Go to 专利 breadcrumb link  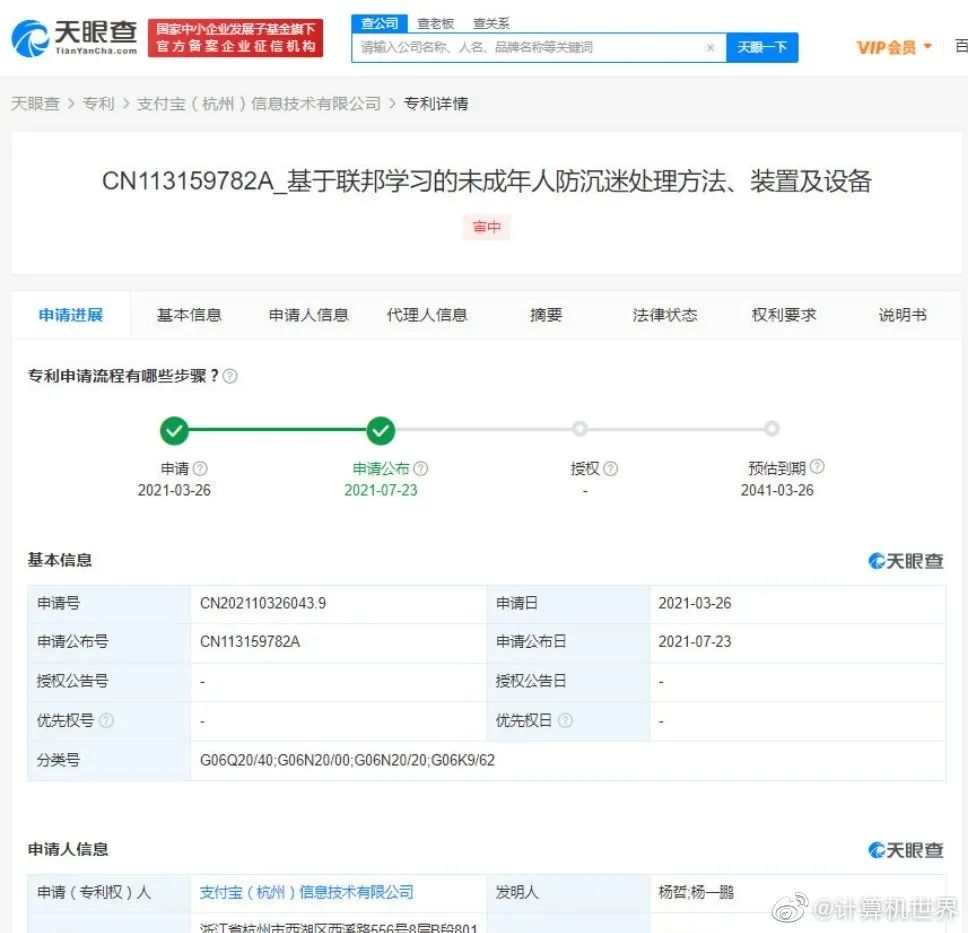coord(99,103)
